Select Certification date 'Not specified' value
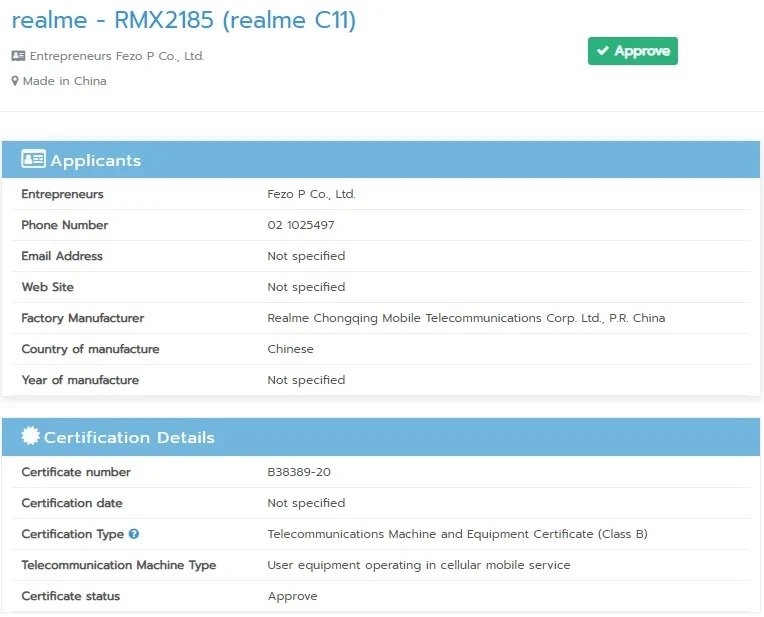Image resolution: width=764 pixels, height=617 pixels. pyautogui.click(x=306, y=503)
